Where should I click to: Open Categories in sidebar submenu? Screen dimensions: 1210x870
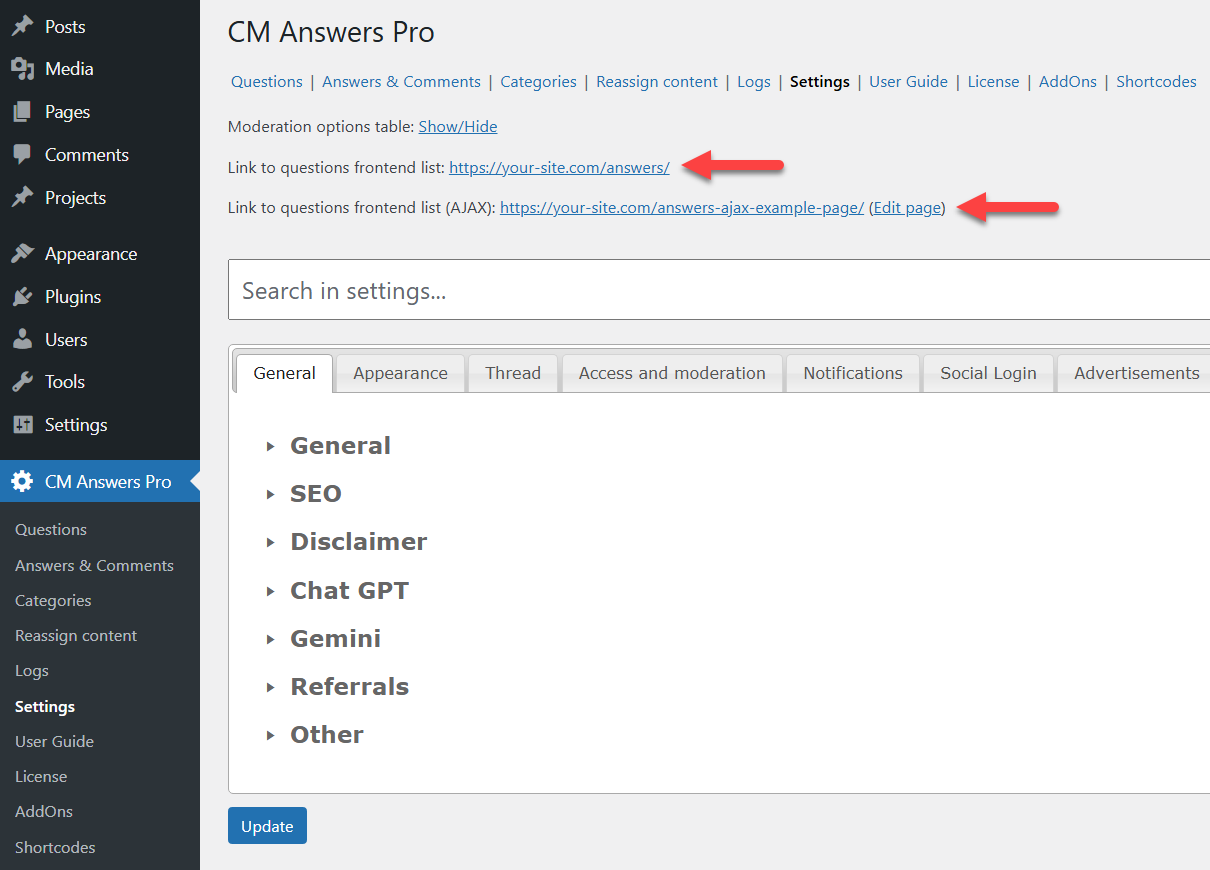coord(53,601)
